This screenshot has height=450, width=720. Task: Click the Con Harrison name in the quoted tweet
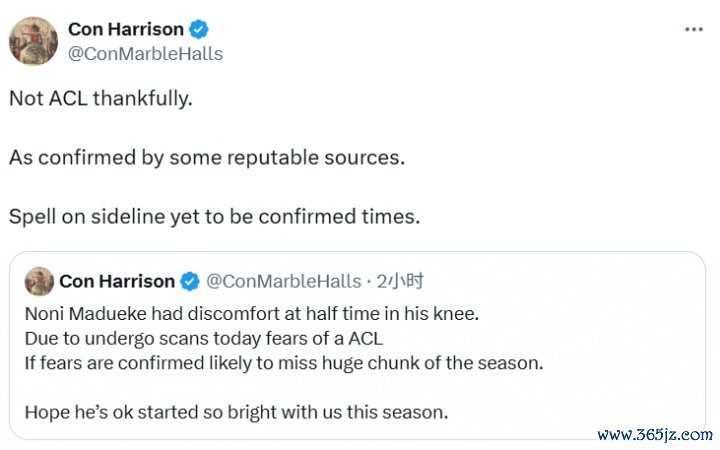(x=117, y=281)
